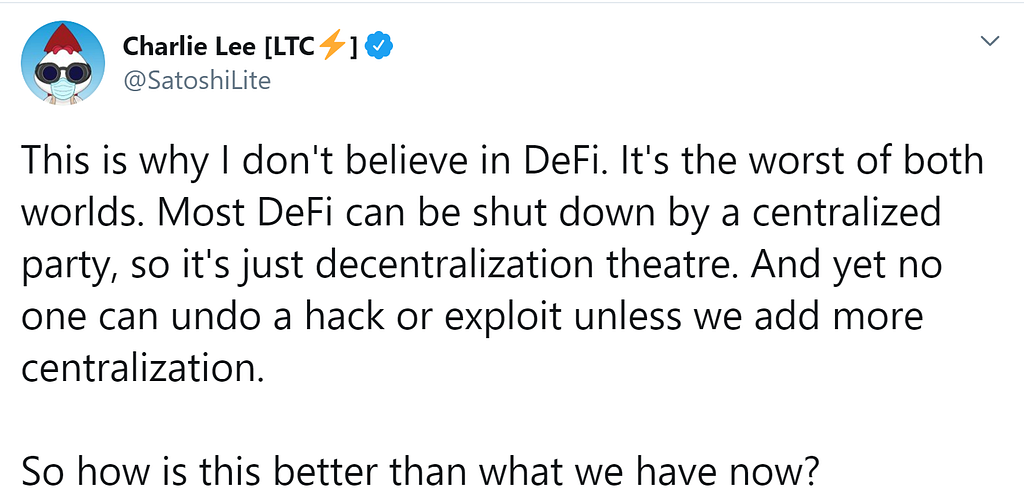
Task: Click the blue verified badge
Action: click(377, 47)
